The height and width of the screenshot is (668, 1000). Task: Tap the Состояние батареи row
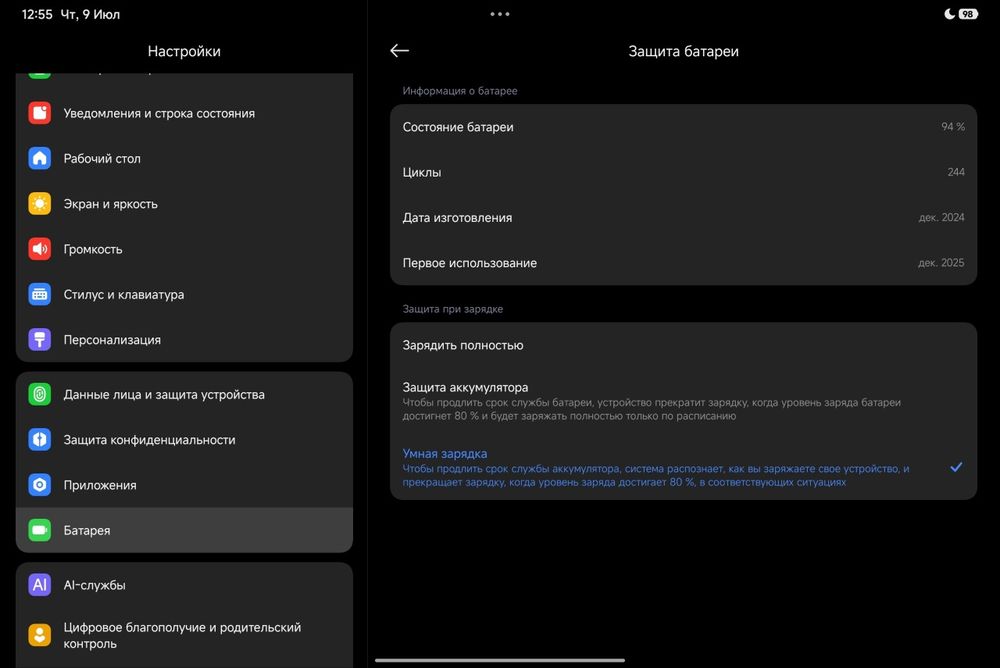click(x=683, y=127)
